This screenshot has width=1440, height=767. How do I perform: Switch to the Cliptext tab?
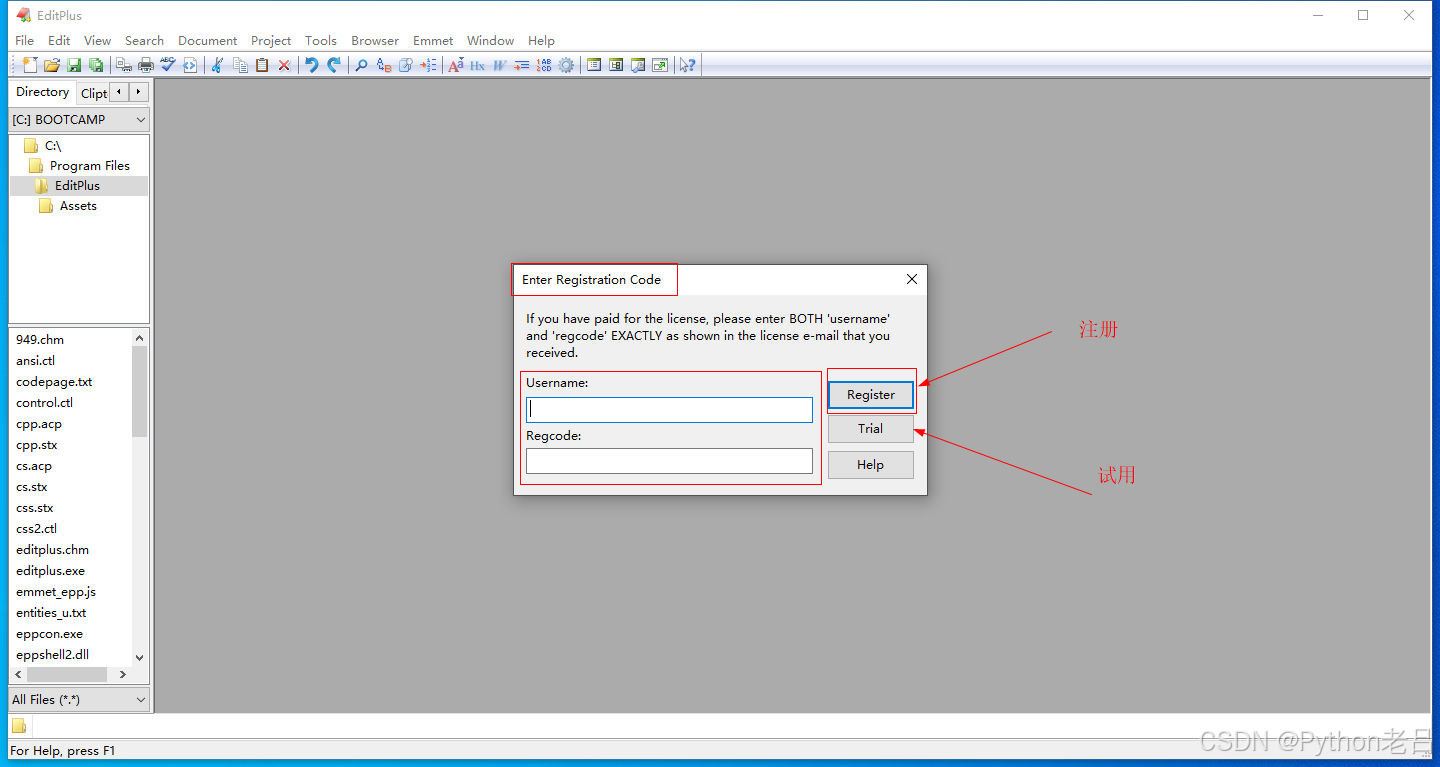tap(94, 93)
